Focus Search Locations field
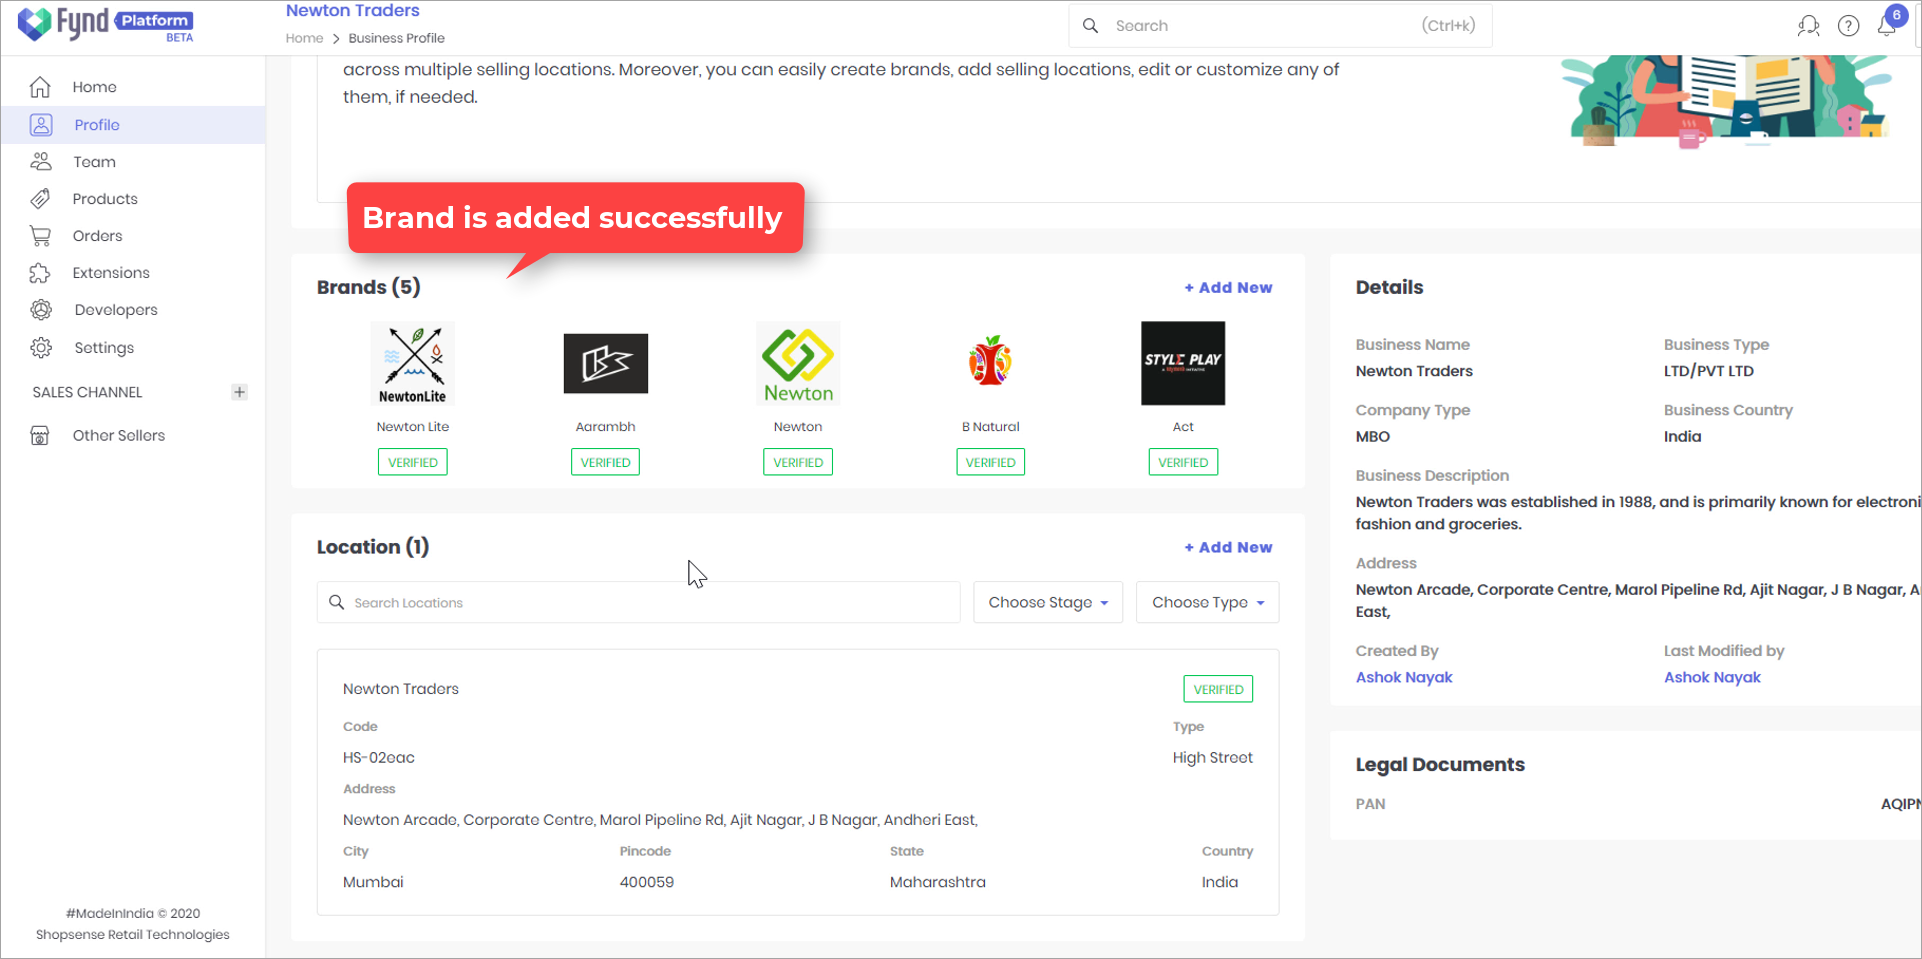This screenshot has width=1922, height=959. click(639, 602)
